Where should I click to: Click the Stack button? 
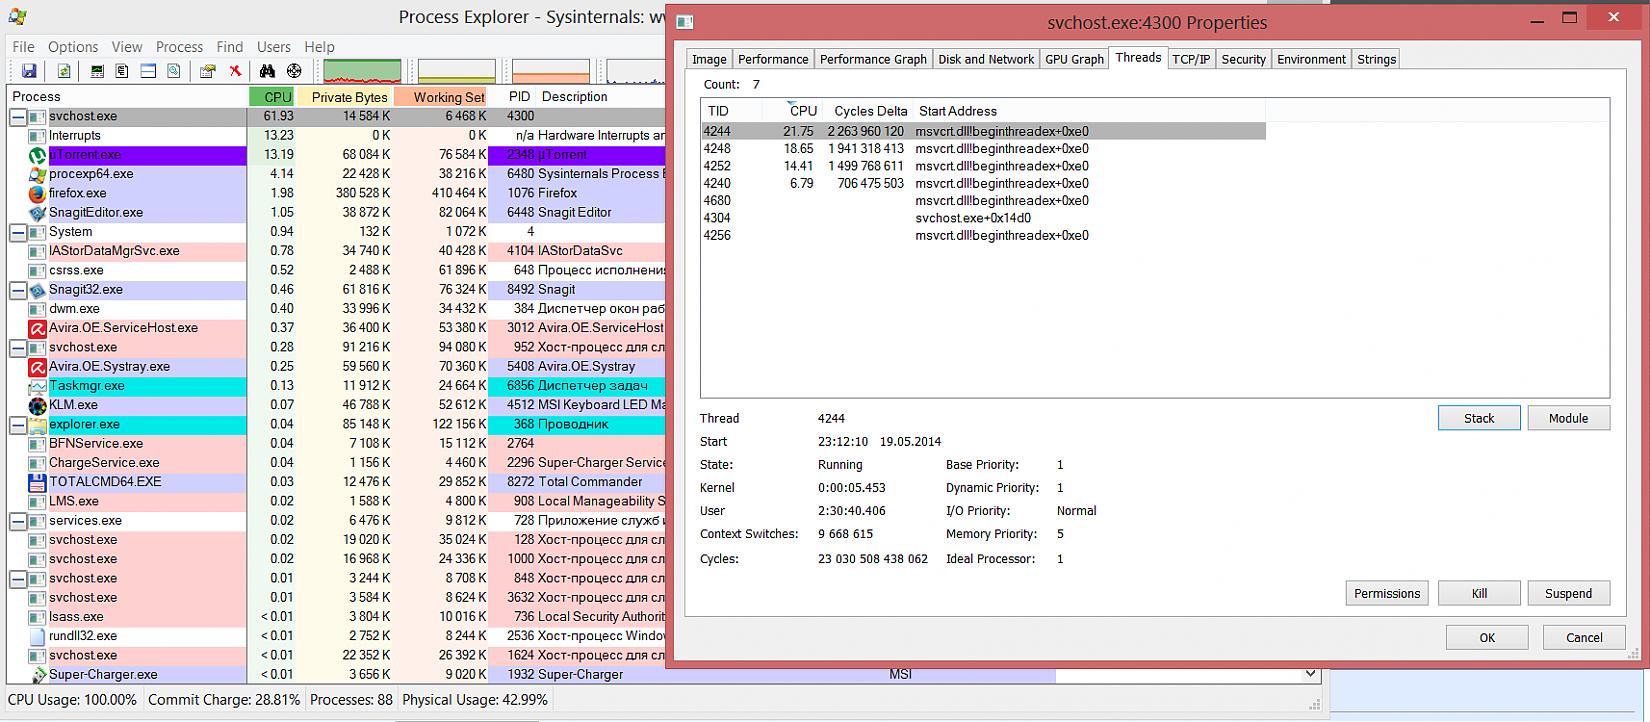1478,418
